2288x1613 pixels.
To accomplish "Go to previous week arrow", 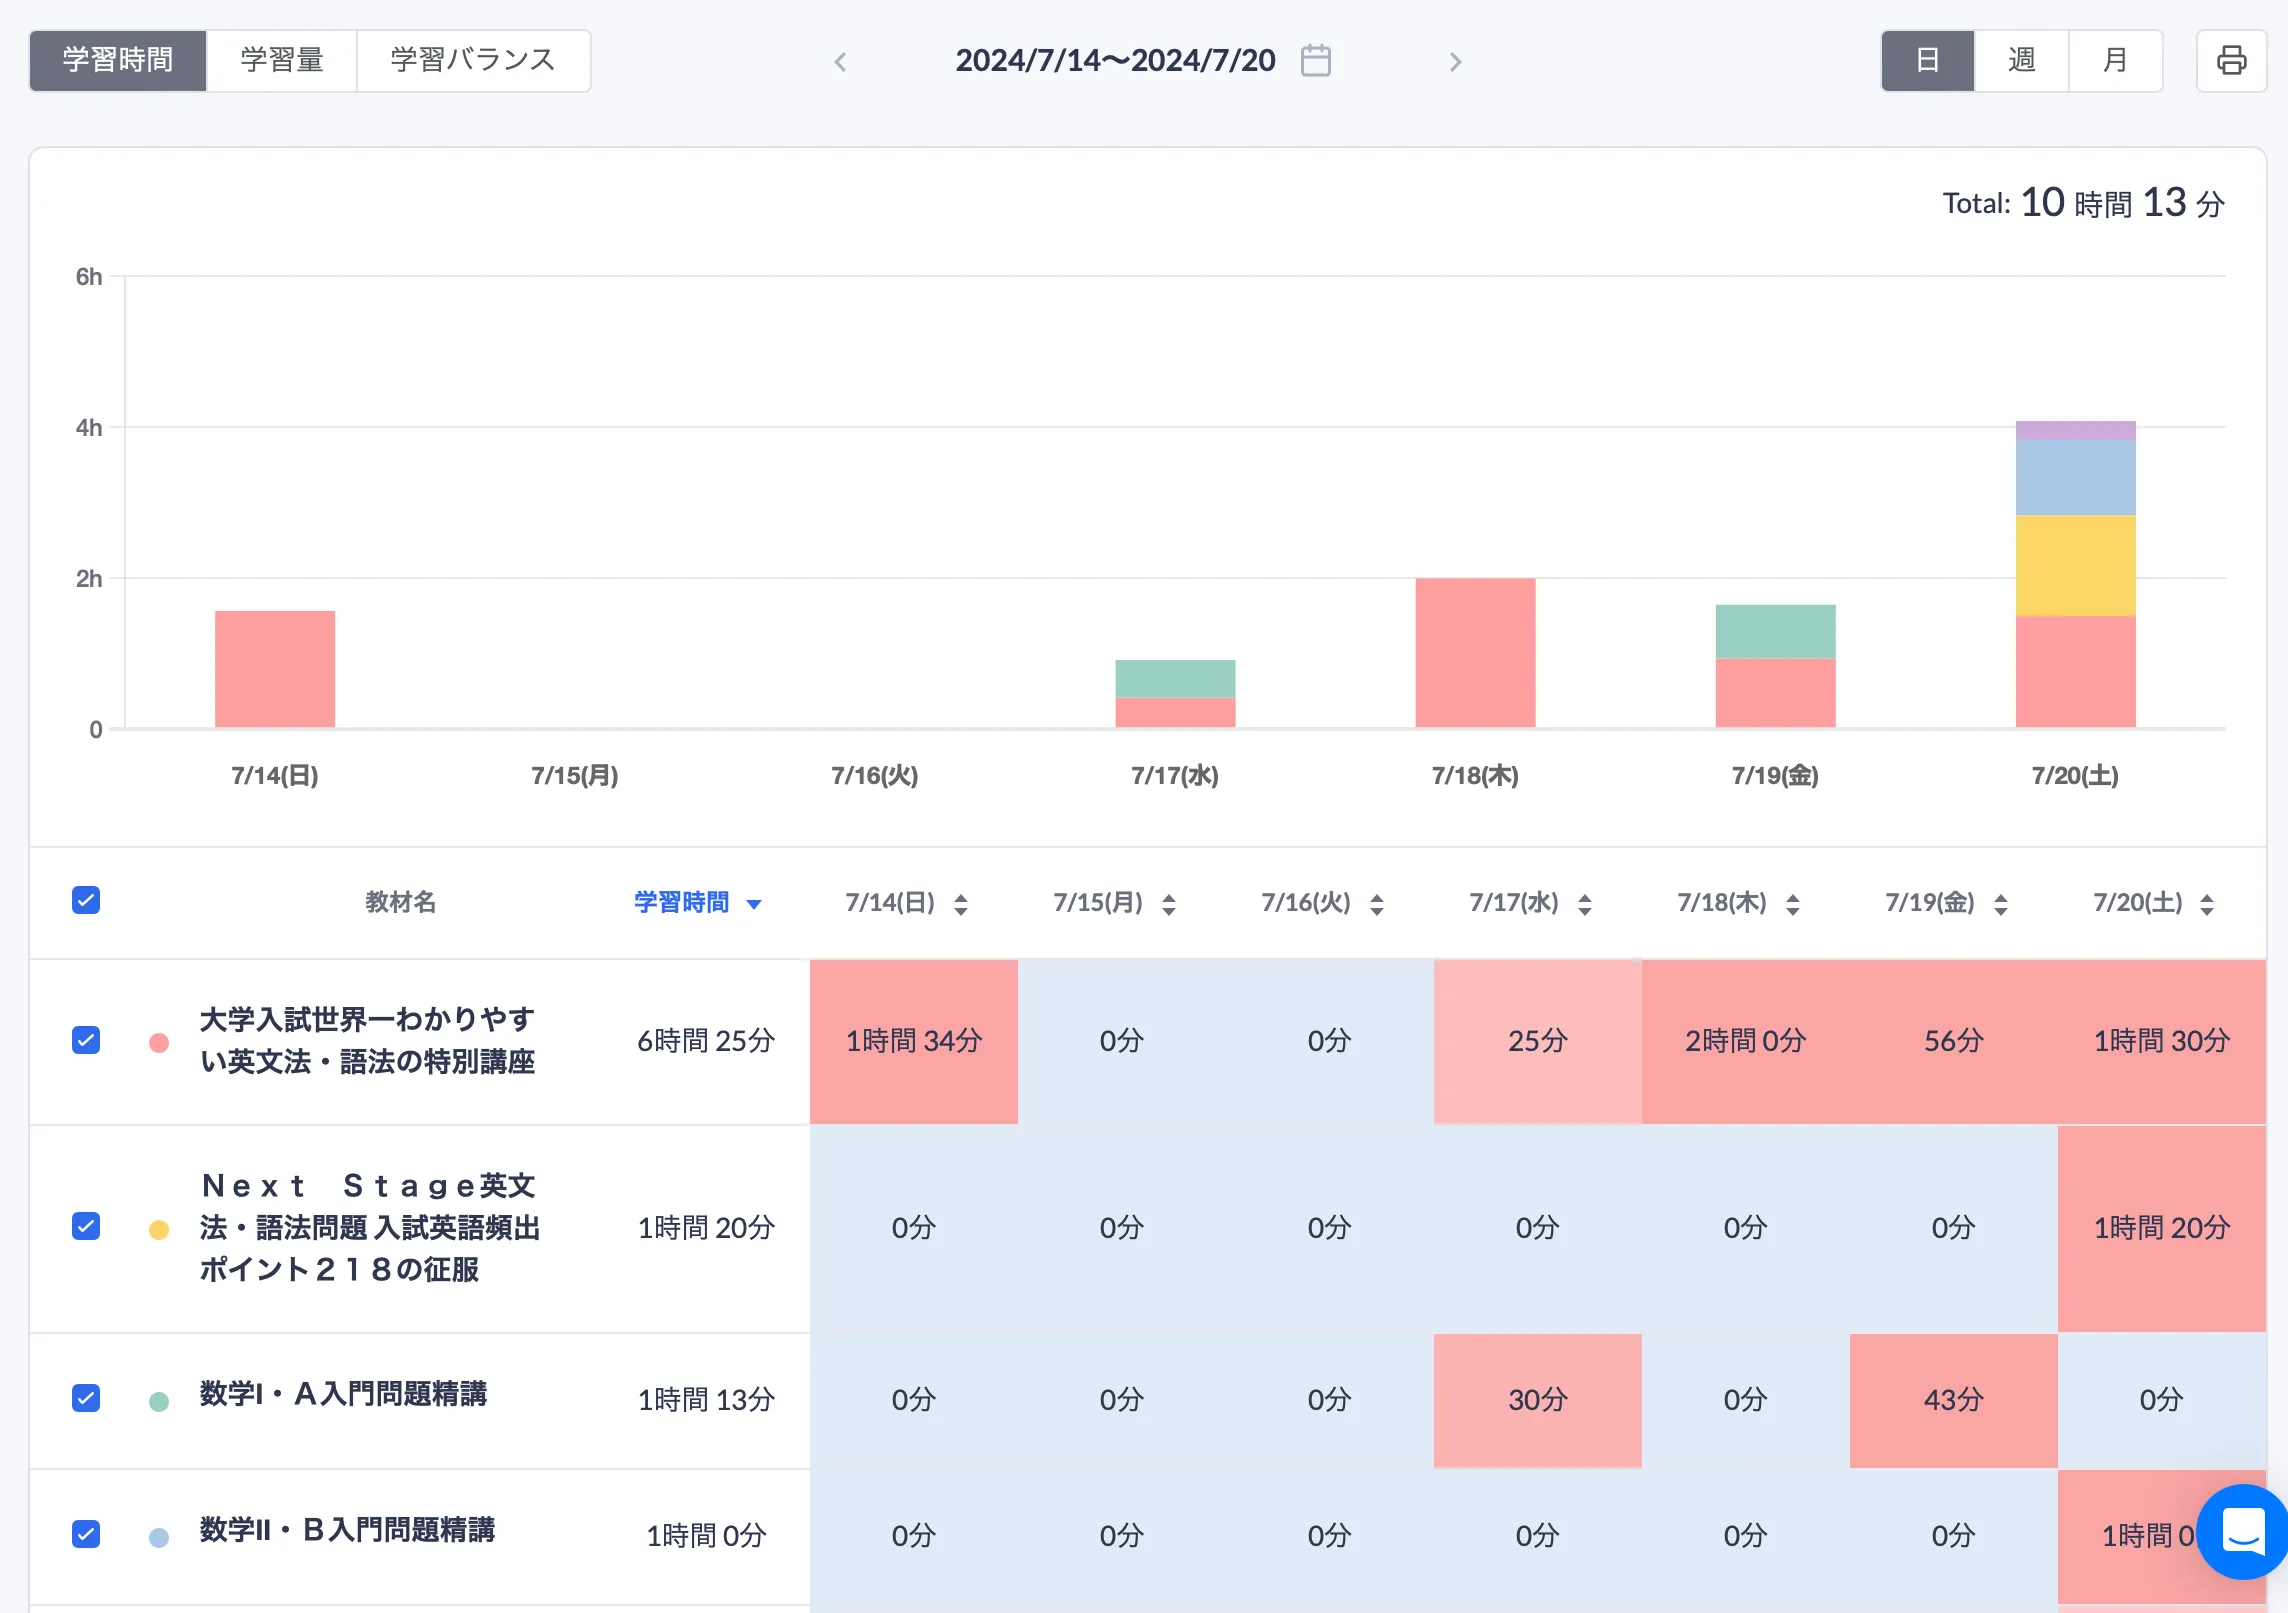I will click(x=841, y=62).
